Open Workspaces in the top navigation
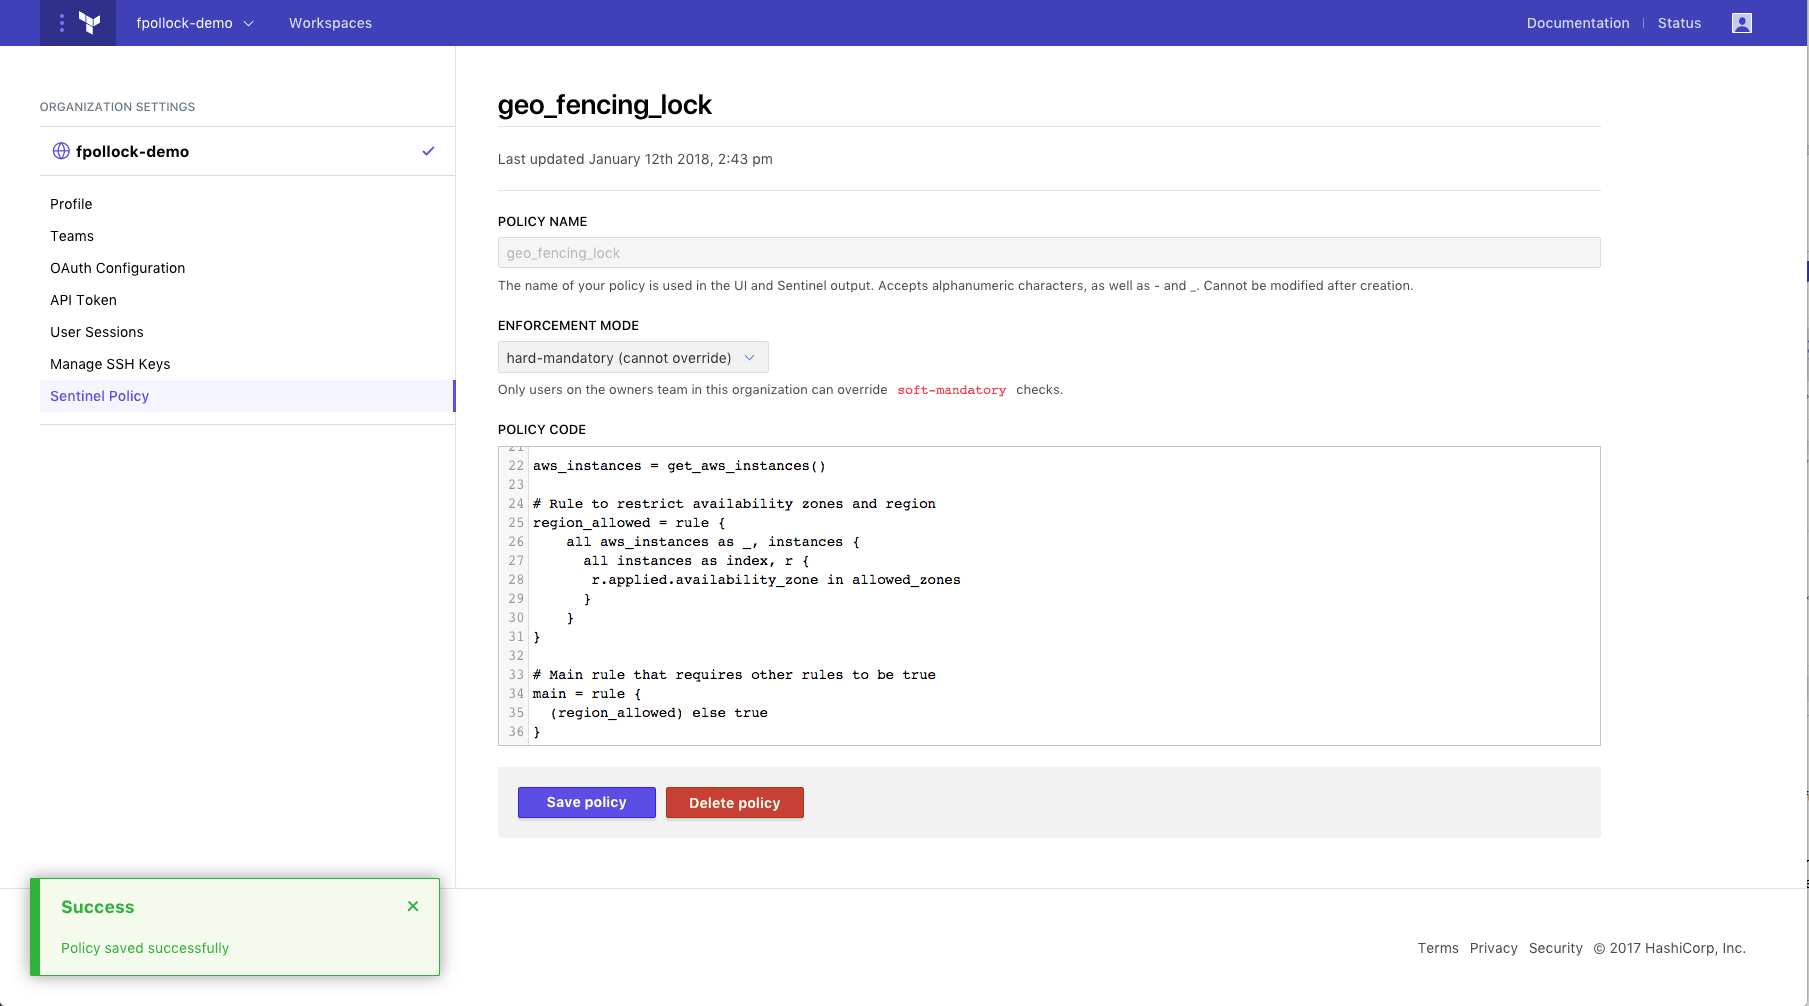This screenshot has height=1006, width=1809. pos(330,23)
